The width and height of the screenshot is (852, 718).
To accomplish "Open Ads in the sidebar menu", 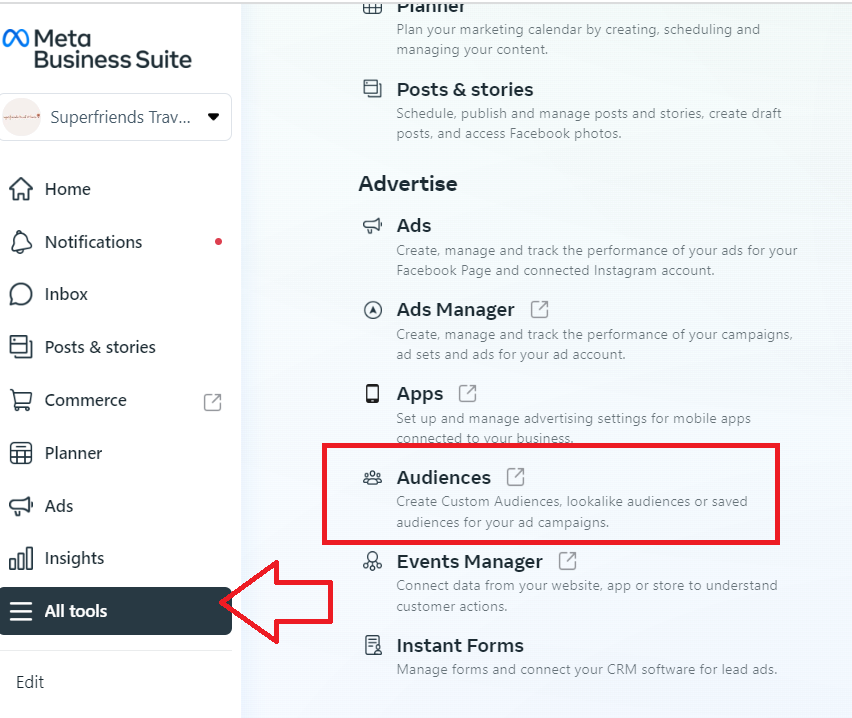I will tap(59, 506).
